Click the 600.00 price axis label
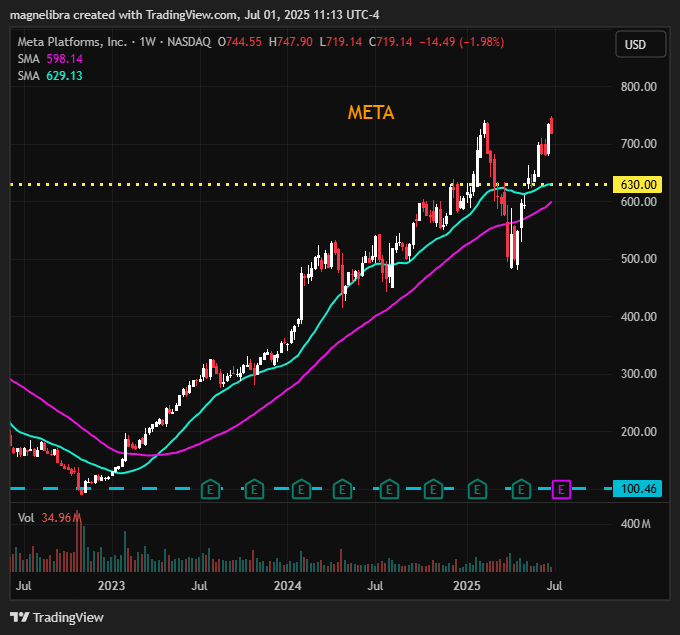Image resolution: width=680 pixels, height=635 pixels. [x=638, y=202]
